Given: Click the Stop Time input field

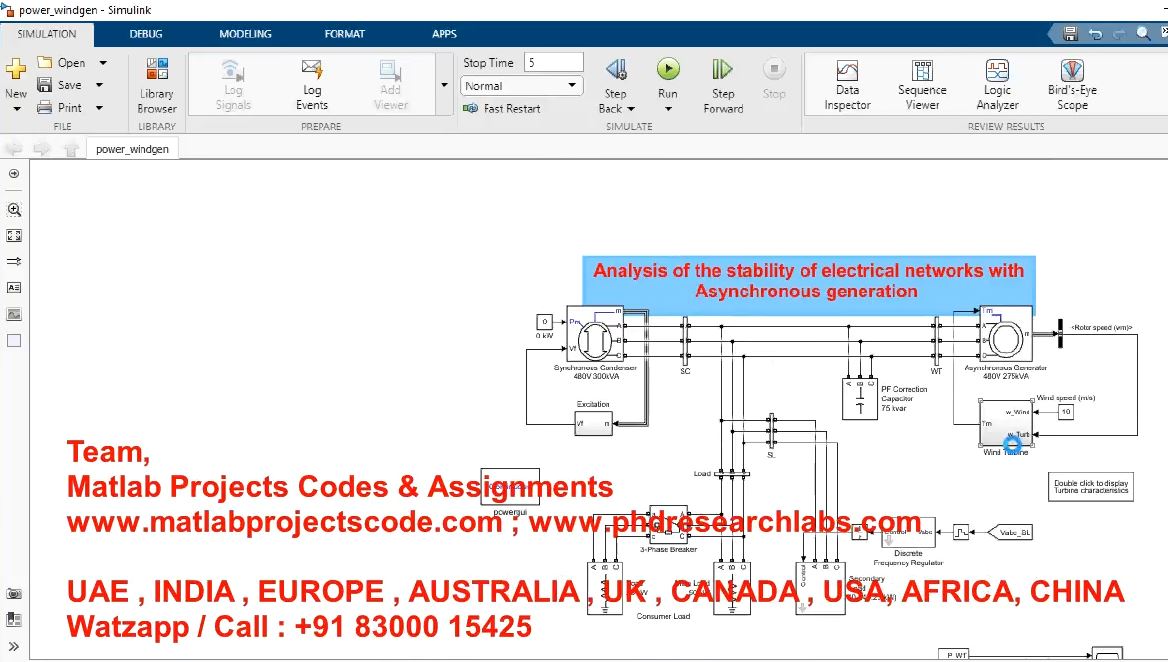Looking at the screenshot, I should pyautogui.click(x=553, y=63).
